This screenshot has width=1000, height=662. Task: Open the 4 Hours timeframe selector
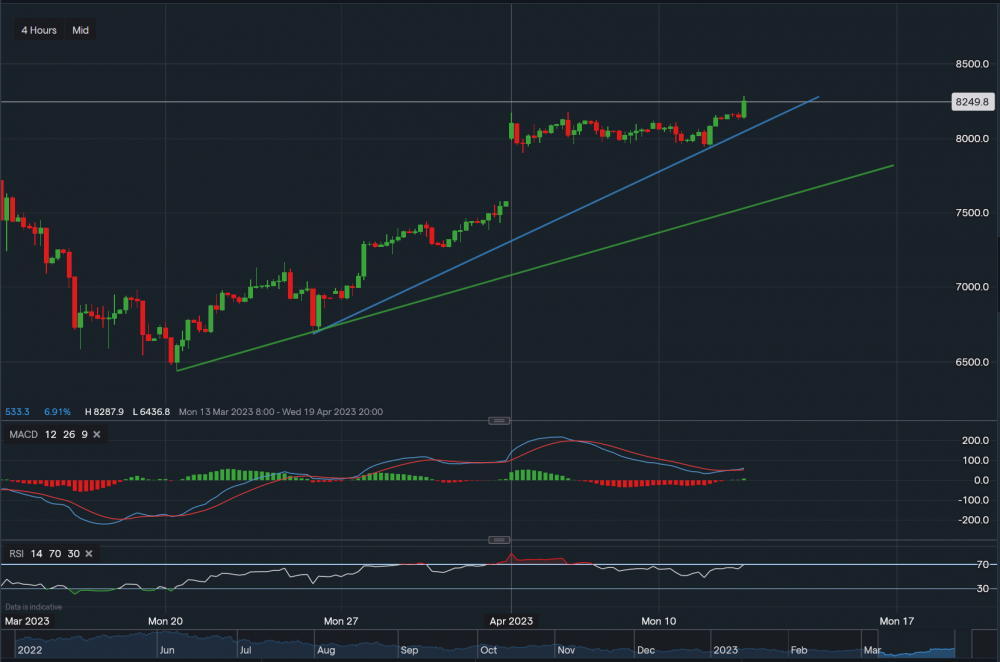coord(38,30)
